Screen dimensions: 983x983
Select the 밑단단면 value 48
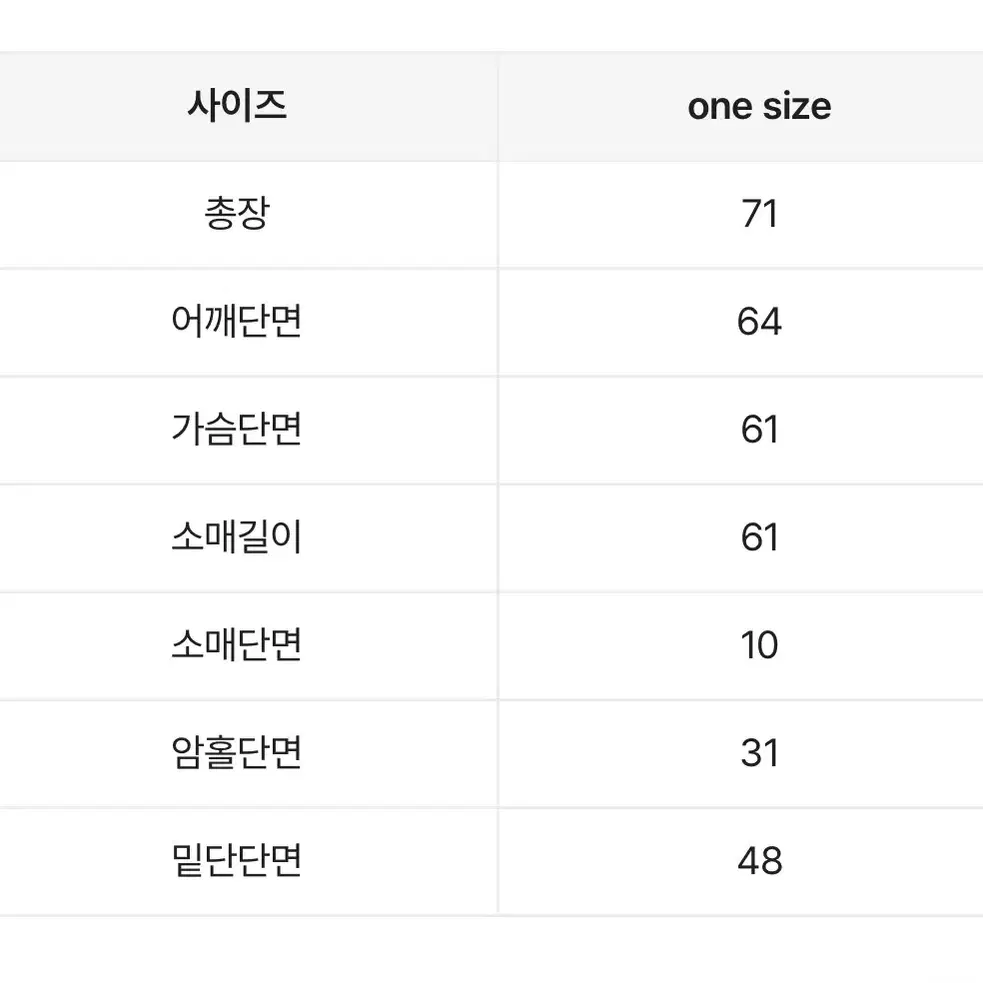coord(759,861)
